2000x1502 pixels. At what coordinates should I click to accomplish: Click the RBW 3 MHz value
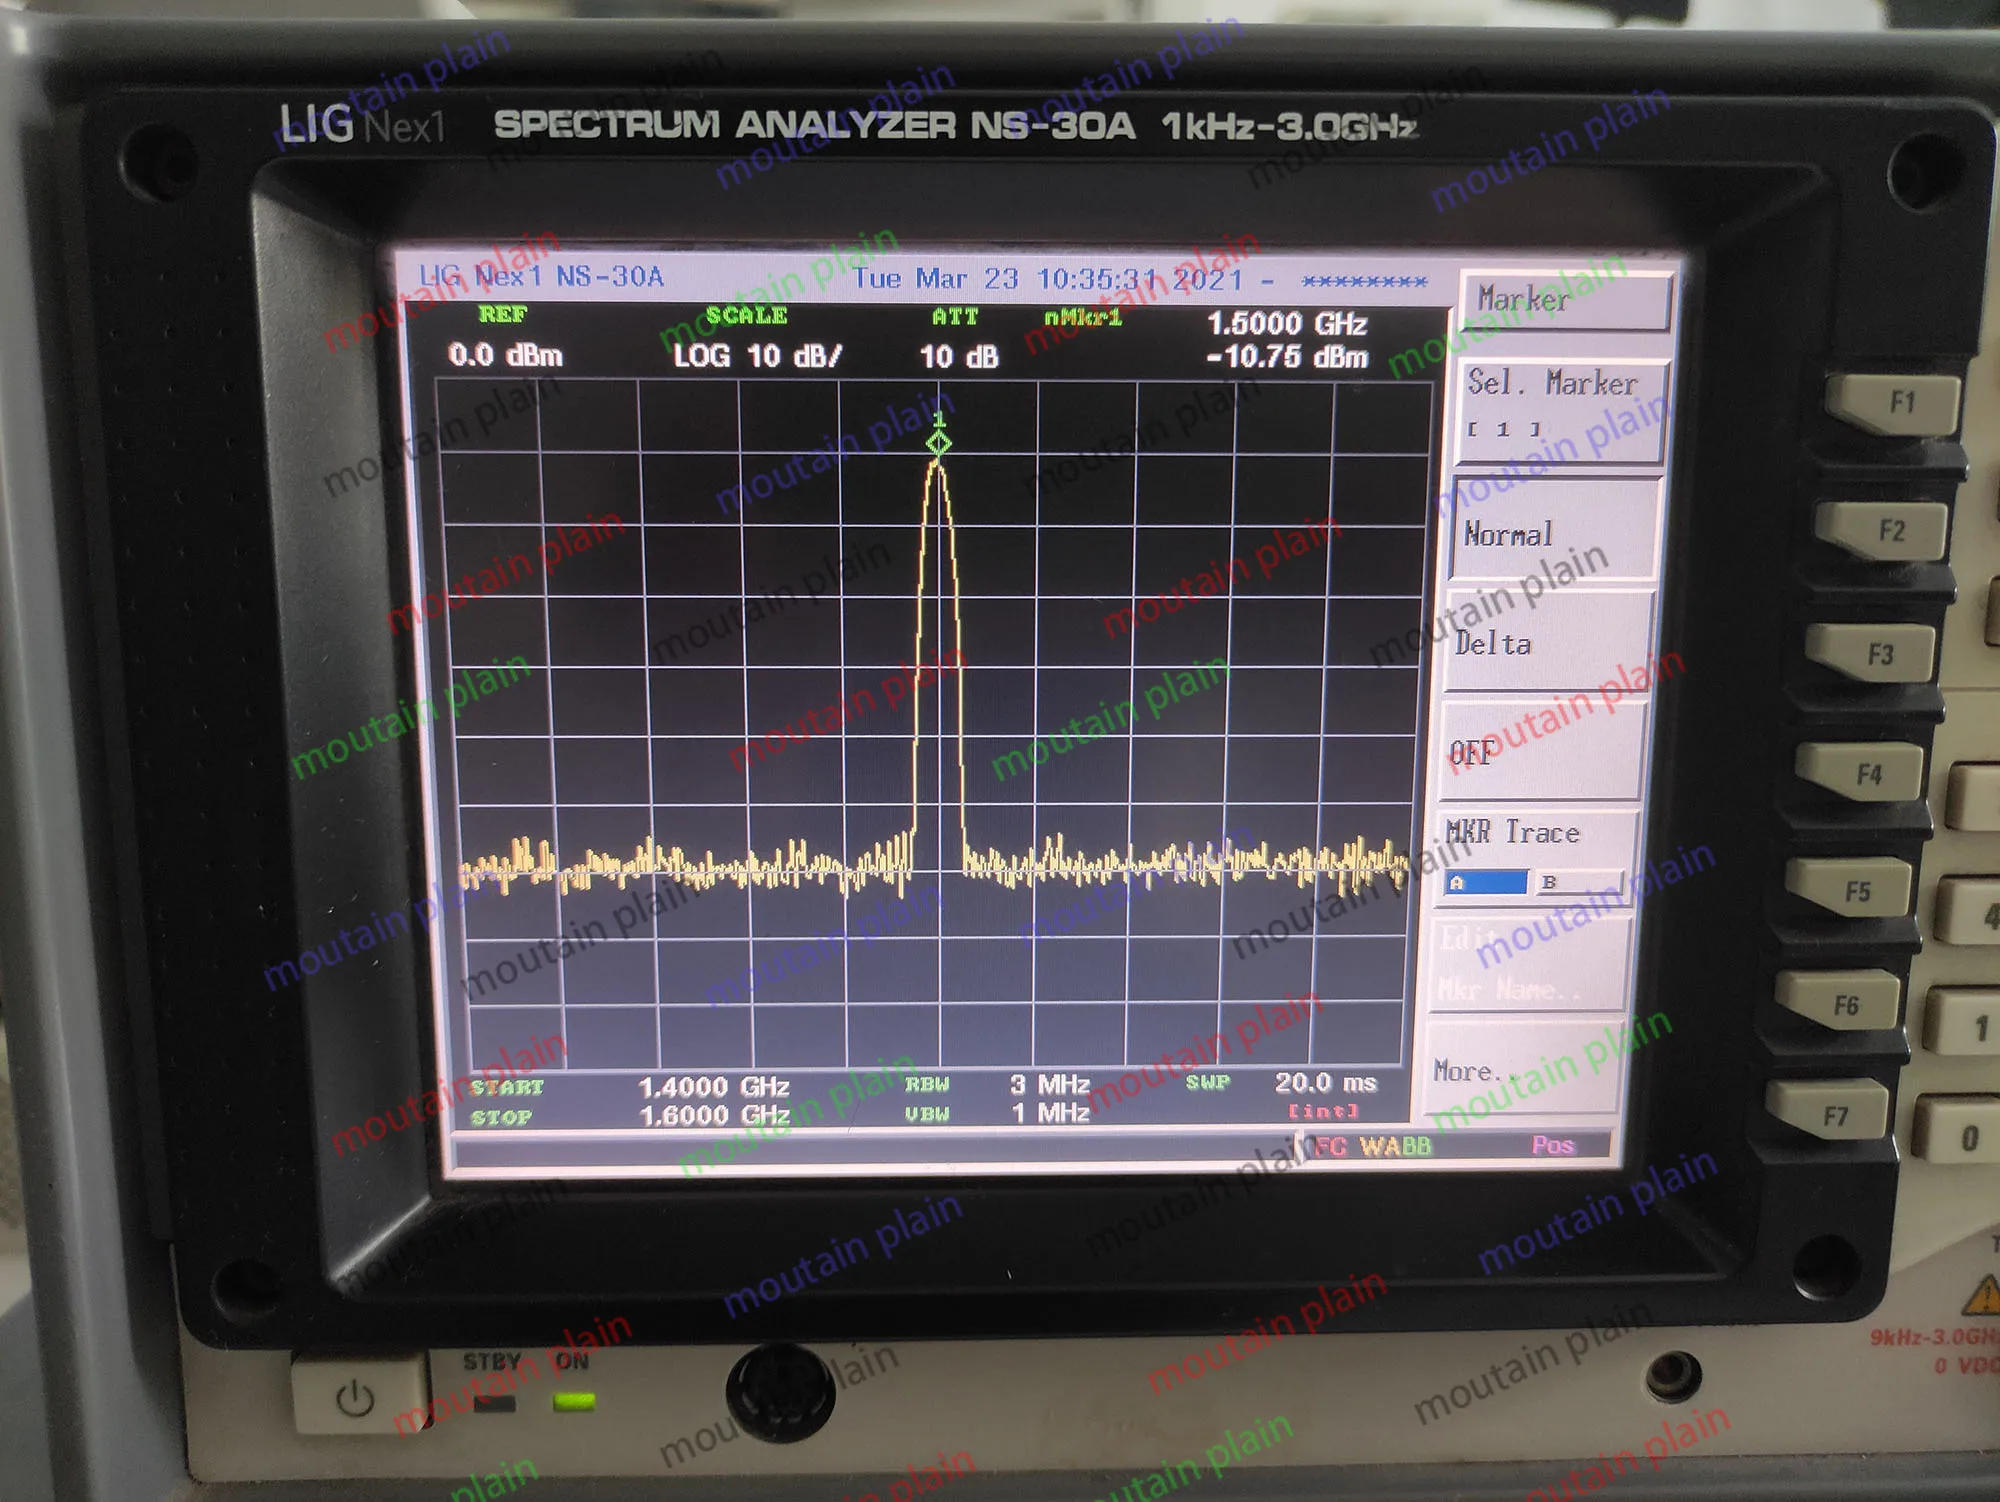[x=1049, y=1084]
